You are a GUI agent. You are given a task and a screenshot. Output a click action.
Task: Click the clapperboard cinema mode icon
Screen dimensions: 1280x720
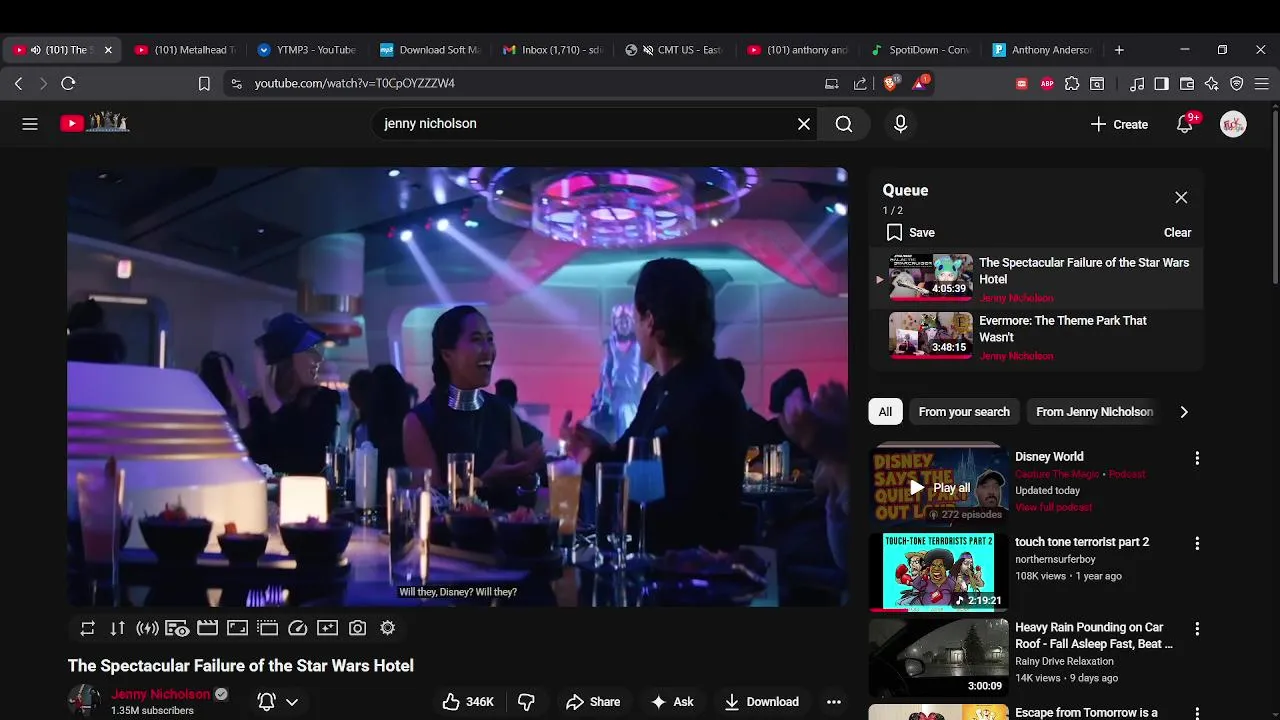[x=207, y=628]
